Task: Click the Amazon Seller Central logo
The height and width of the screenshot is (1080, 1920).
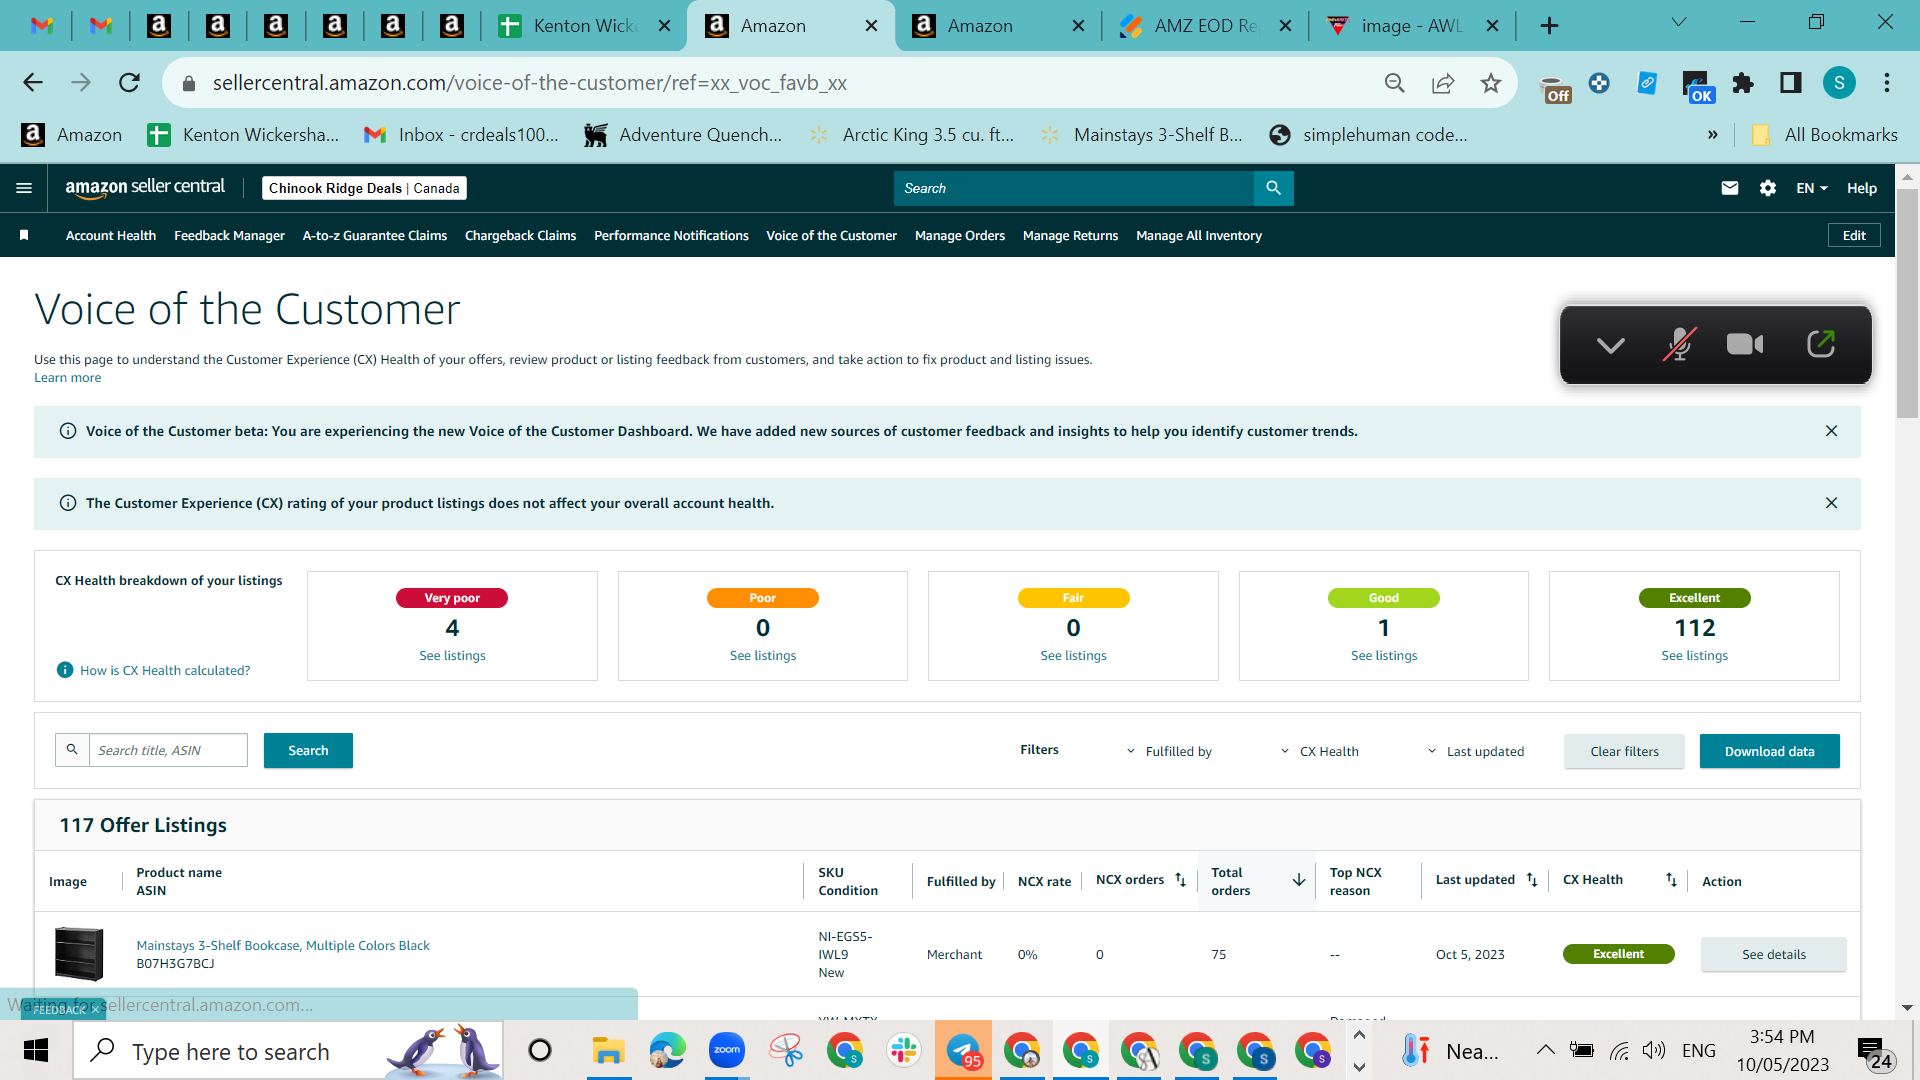Action: point(145,188)
